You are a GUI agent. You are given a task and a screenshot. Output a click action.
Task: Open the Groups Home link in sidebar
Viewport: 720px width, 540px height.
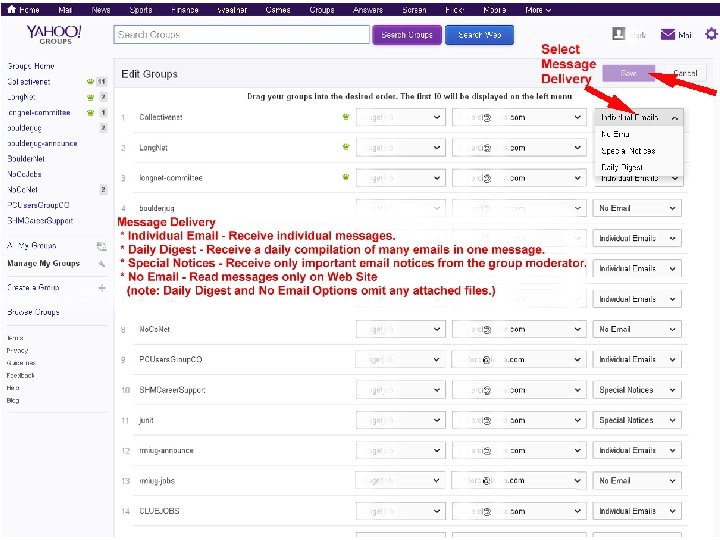click(x=31, y=66)
